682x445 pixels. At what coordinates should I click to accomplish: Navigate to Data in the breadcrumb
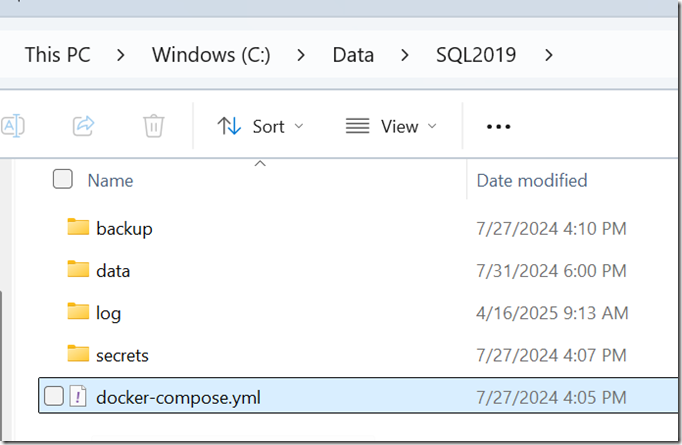(x=353, y=55)
